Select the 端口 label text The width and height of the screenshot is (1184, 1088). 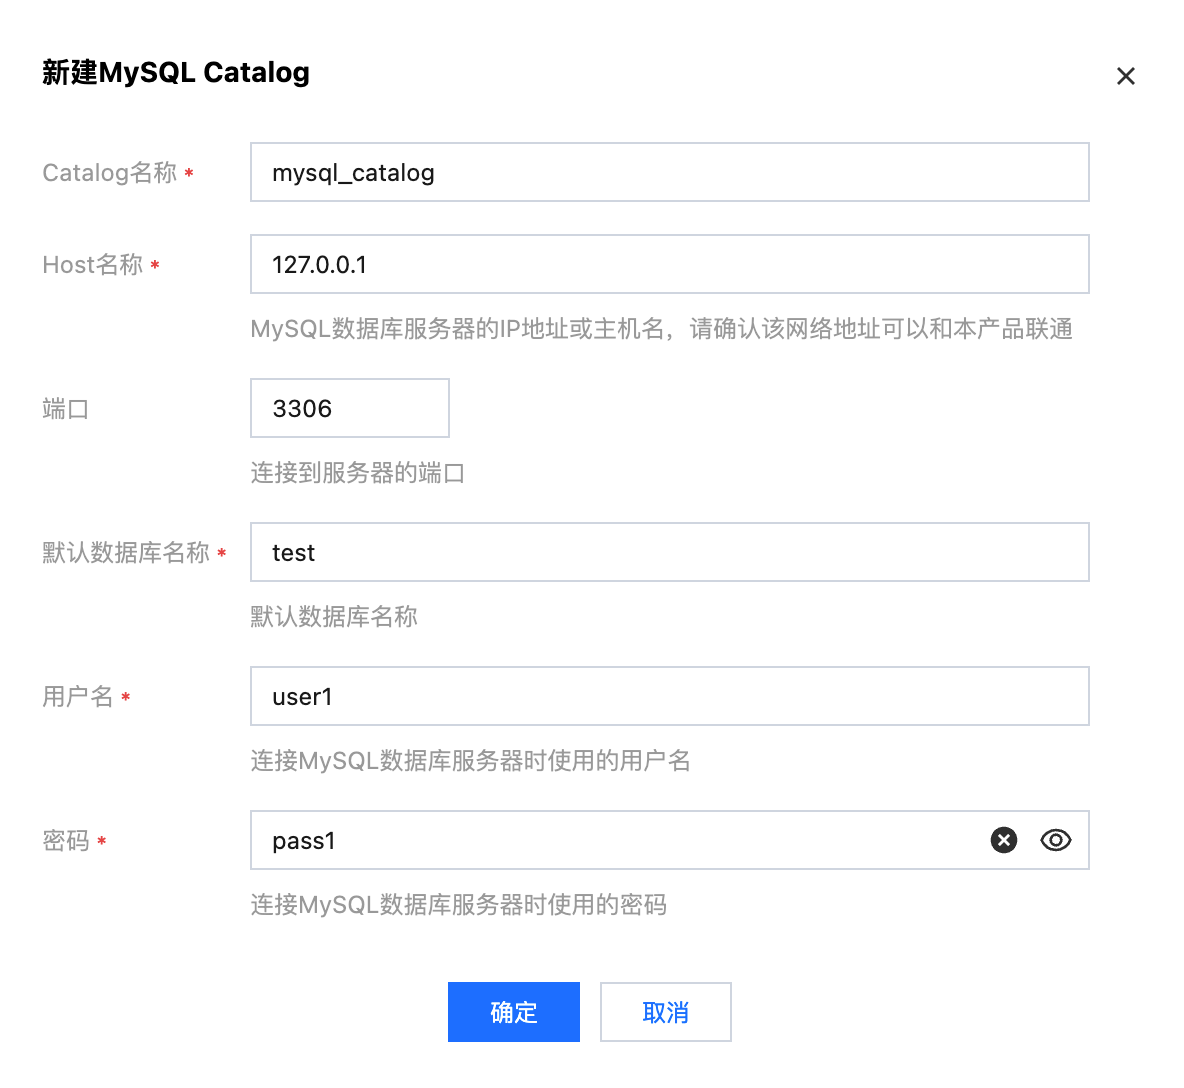tap(66, 409)
